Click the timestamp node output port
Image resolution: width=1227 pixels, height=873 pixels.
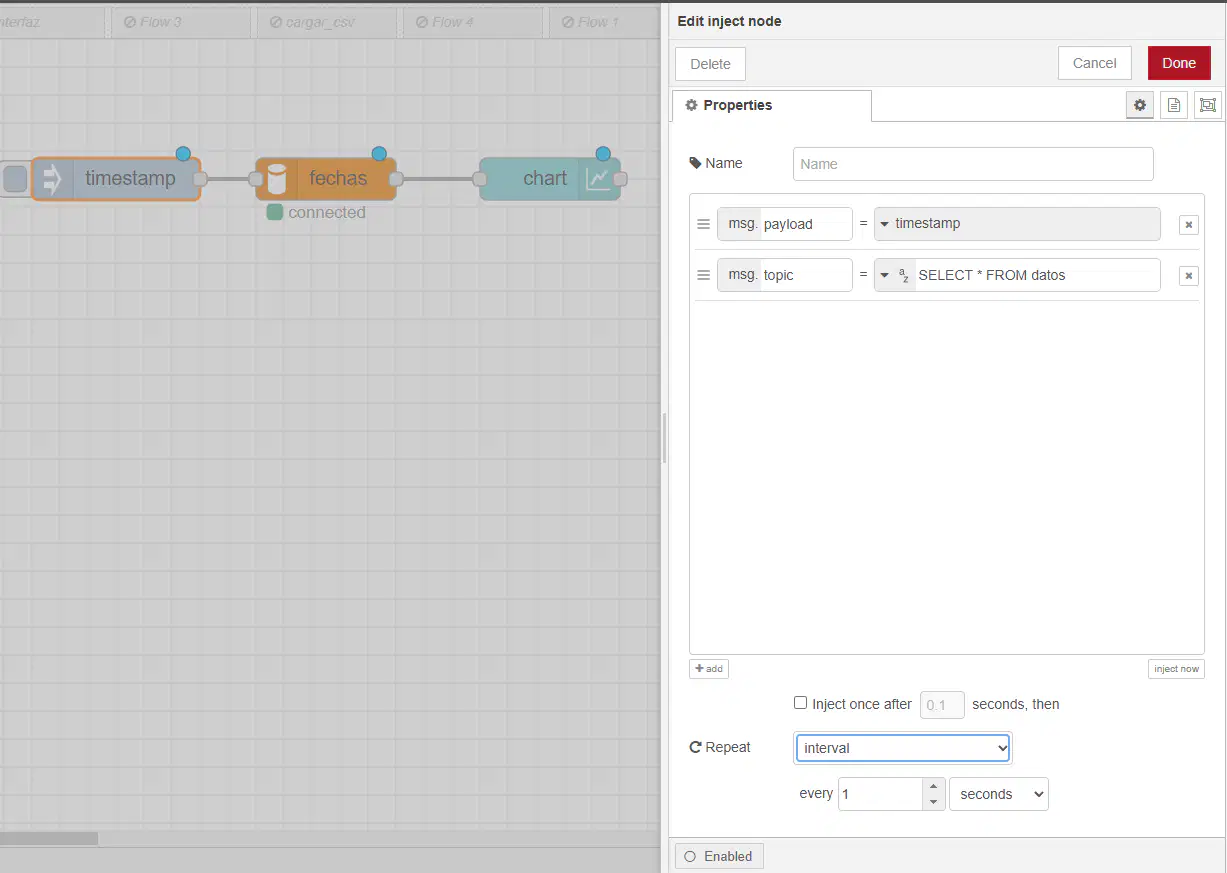click(200, 179)
